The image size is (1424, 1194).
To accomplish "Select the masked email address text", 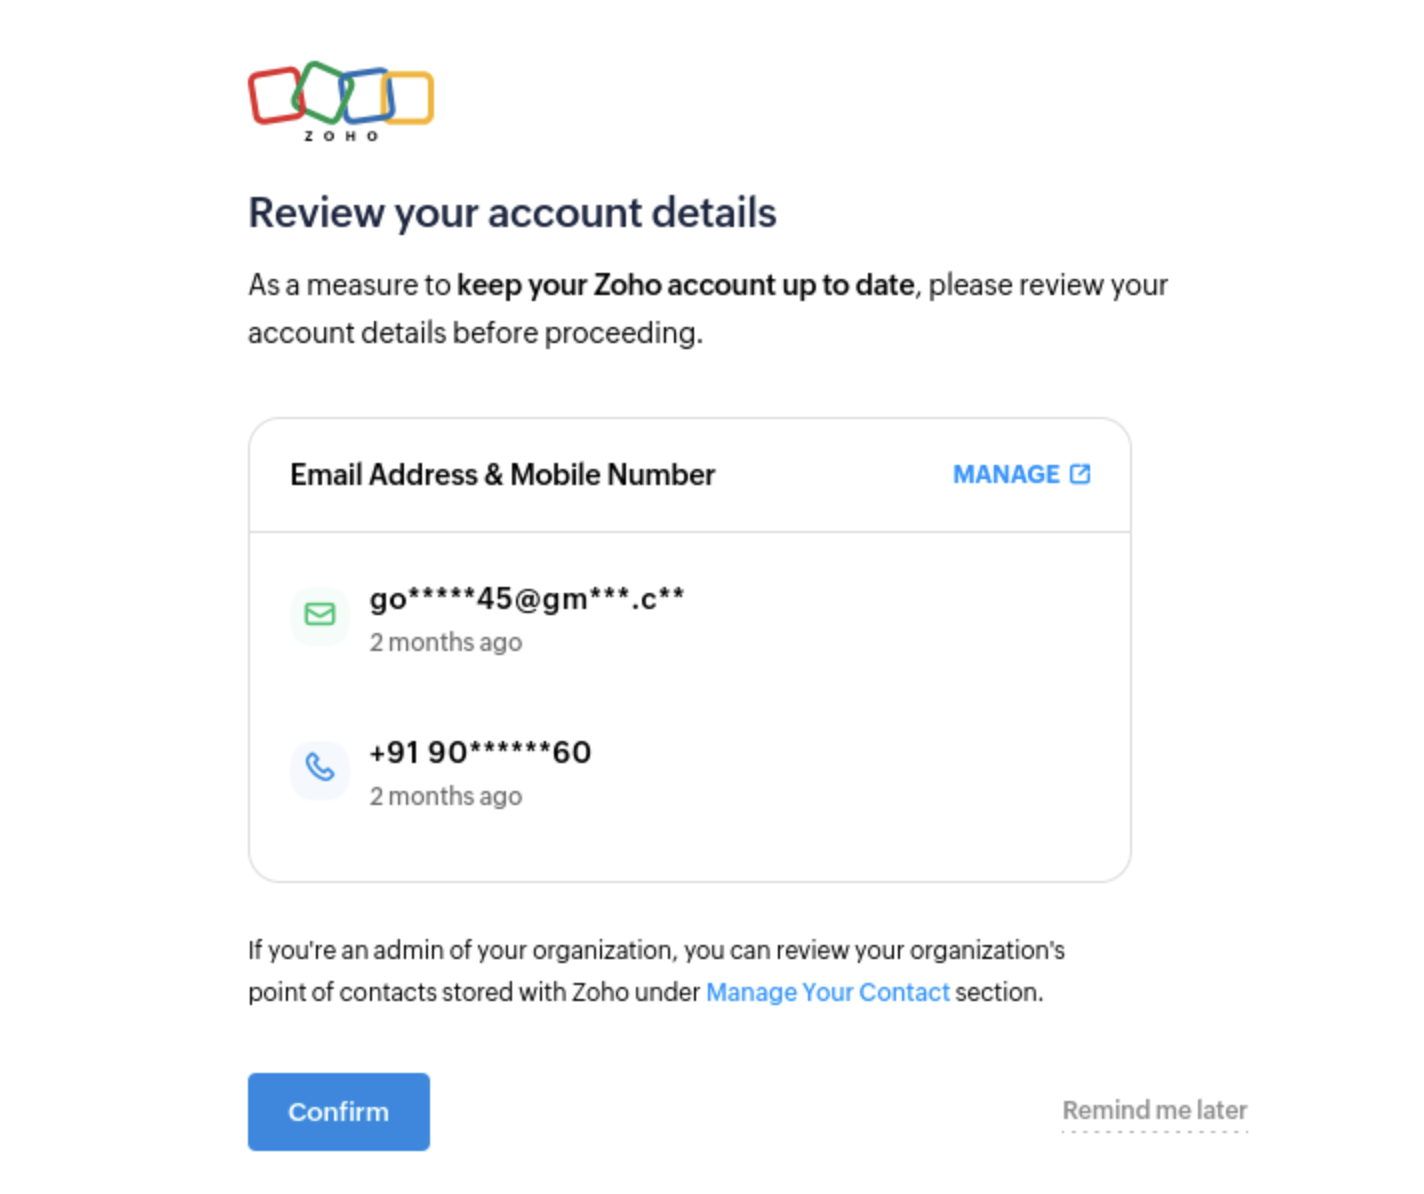I will (527, 599).
